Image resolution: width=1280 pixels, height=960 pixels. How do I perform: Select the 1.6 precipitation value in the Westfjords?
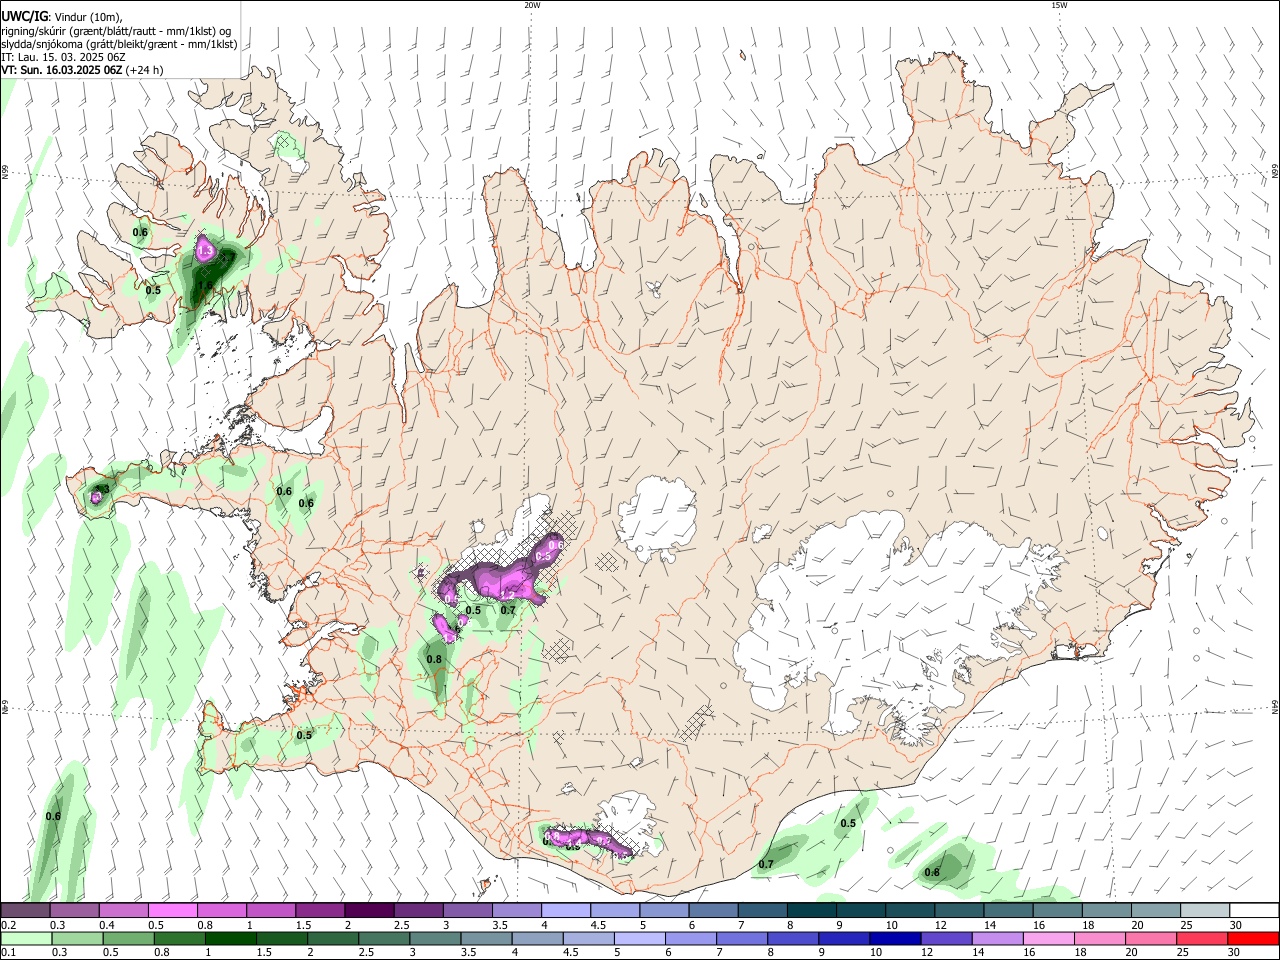[x=206, y=284]
